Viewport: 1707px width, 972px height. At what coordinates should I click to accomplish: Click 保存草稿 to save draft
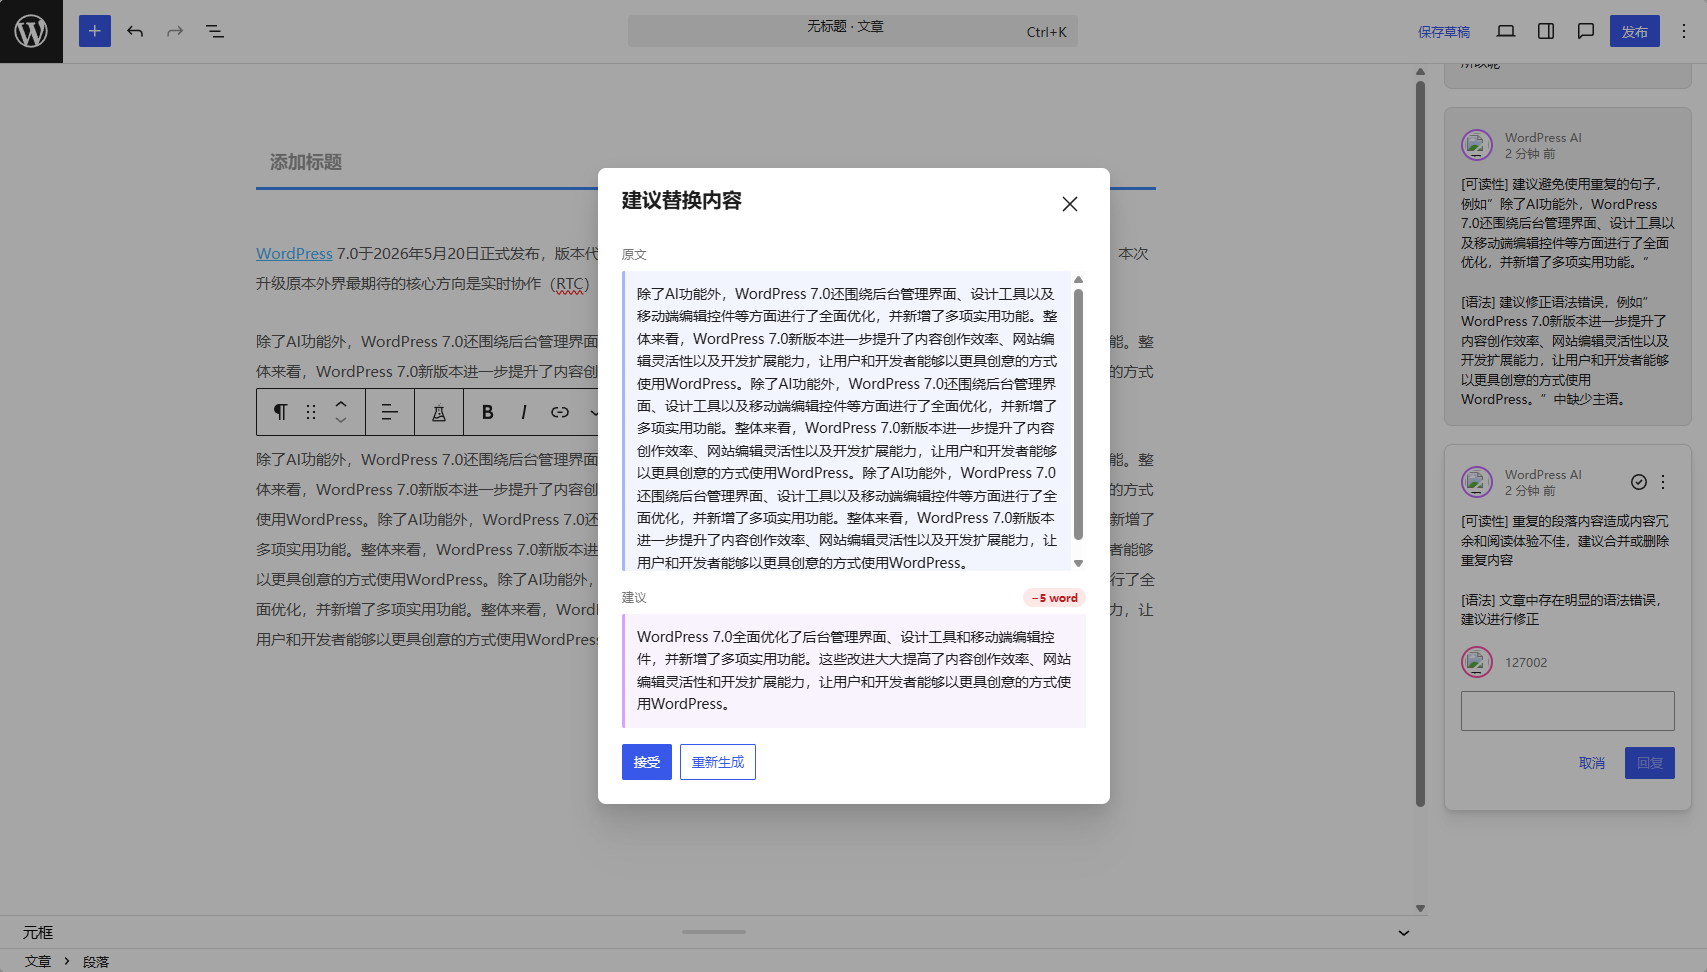click(1444, 32)
